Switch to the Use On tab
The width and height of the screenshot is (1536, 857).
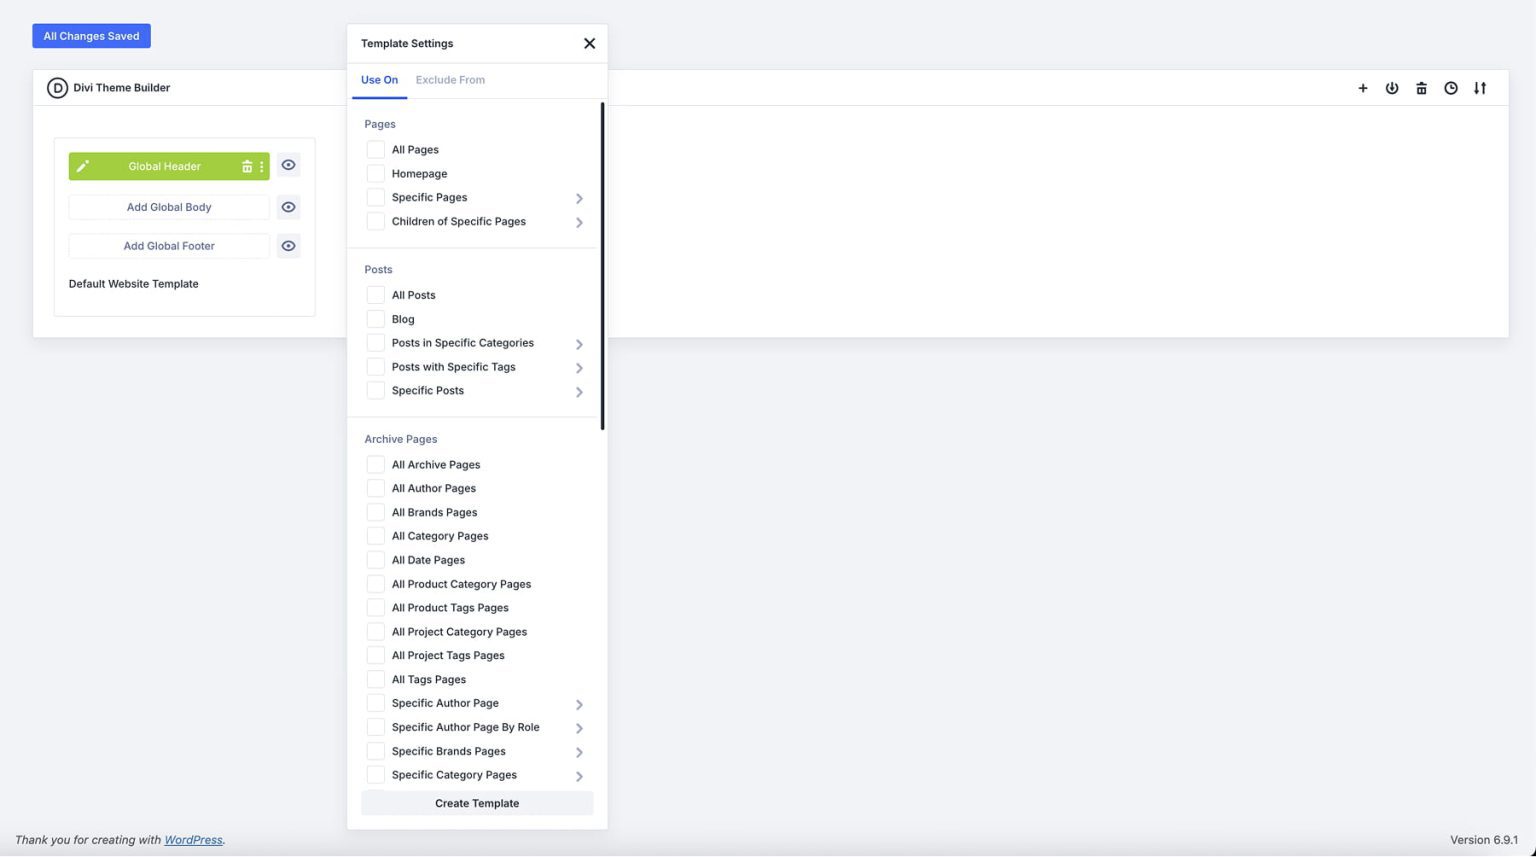[x=379, y=80]
